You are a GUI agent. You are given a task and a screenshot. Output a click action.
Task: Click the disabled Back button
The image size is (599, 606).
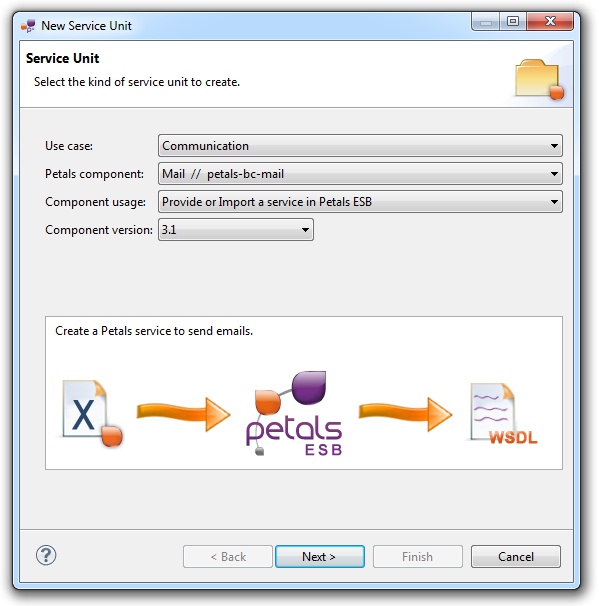(x=228, y=557)
